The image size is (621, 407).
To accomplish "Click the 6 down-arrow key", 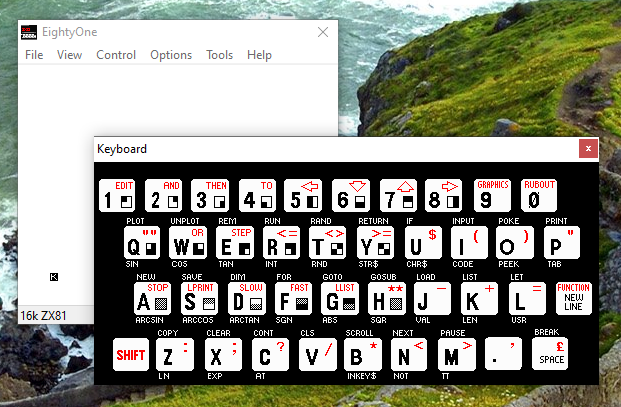I will point(351,196).
